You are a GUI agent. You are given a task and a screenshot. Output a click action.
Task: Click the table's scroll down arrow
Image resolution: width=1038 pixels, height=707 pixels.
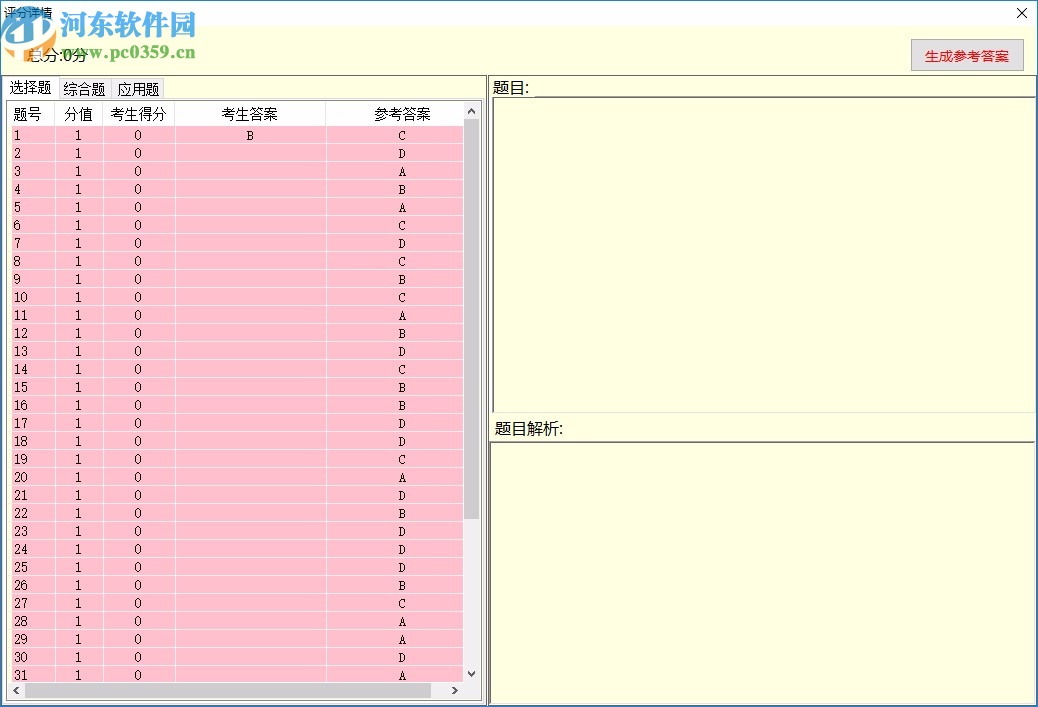471,674
